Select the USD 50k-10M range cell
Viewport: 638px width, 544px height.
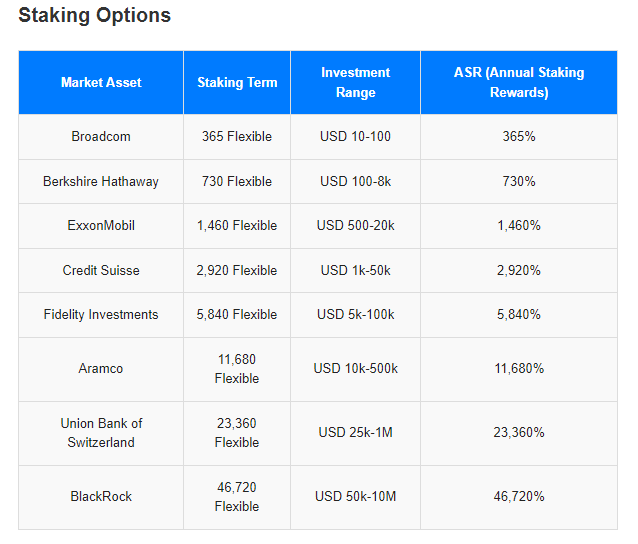point(355,497)
